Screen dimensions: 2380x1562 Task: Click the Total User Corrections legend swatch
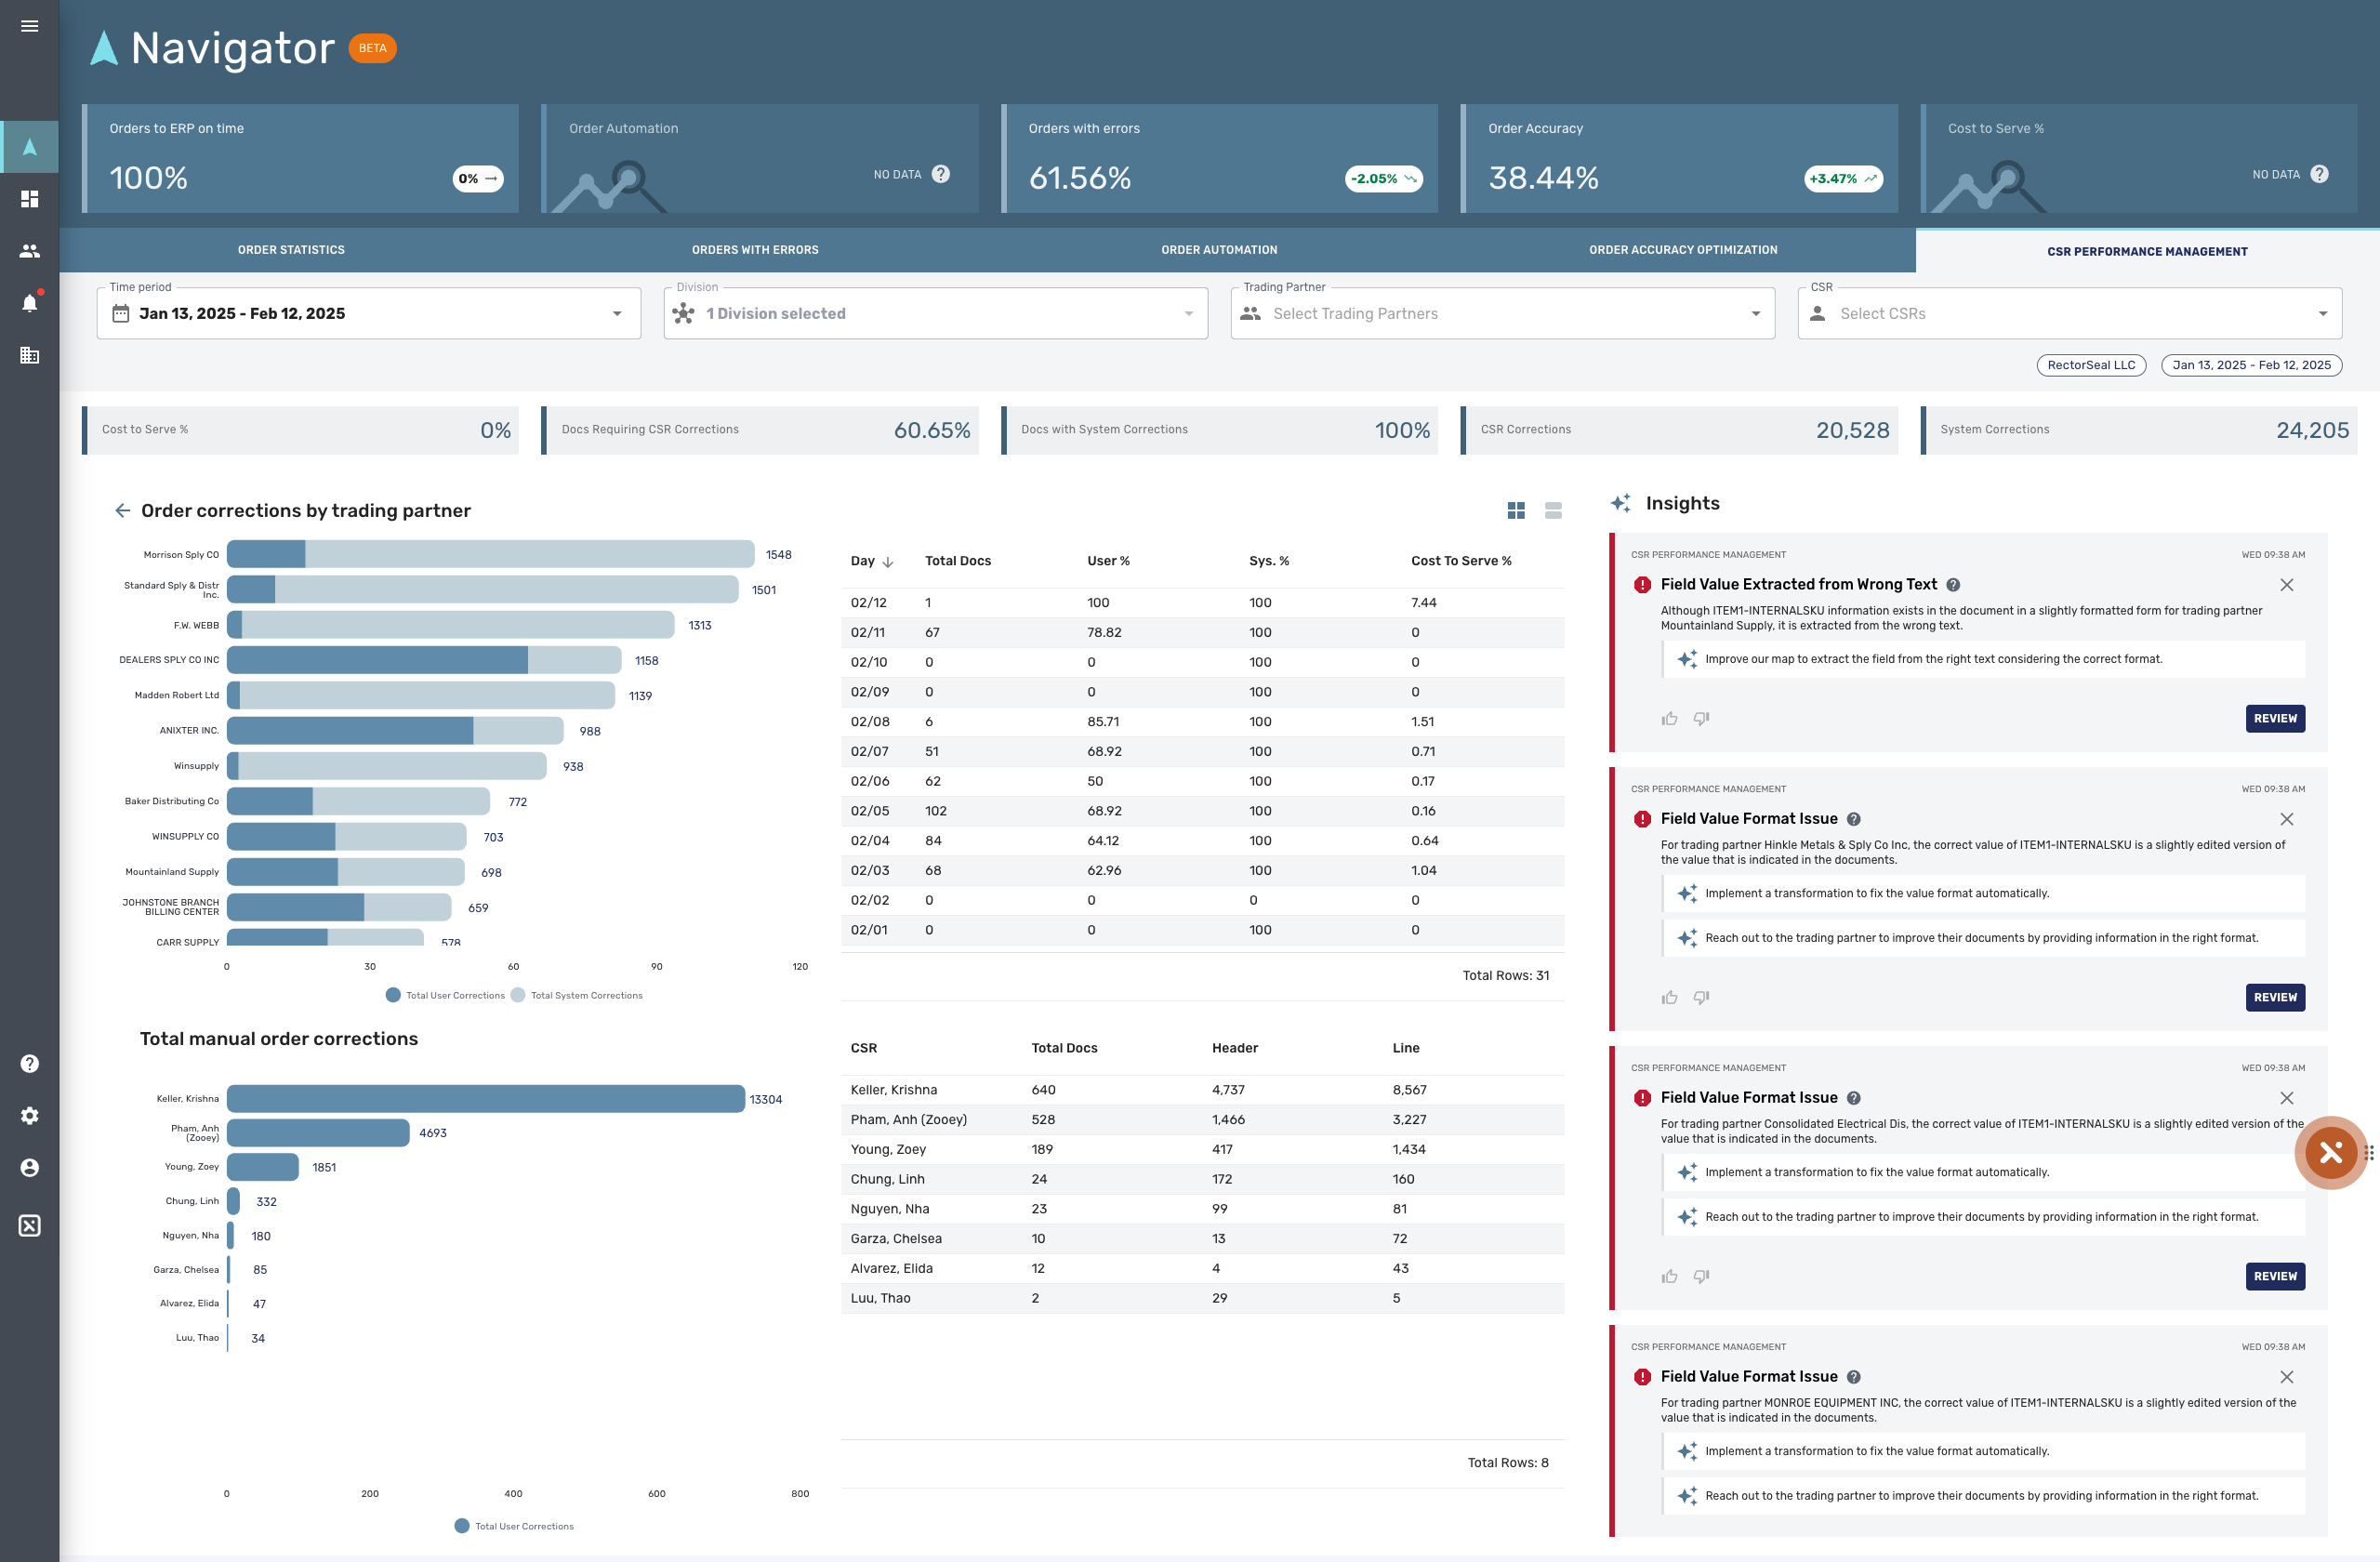tap(393, 995)
